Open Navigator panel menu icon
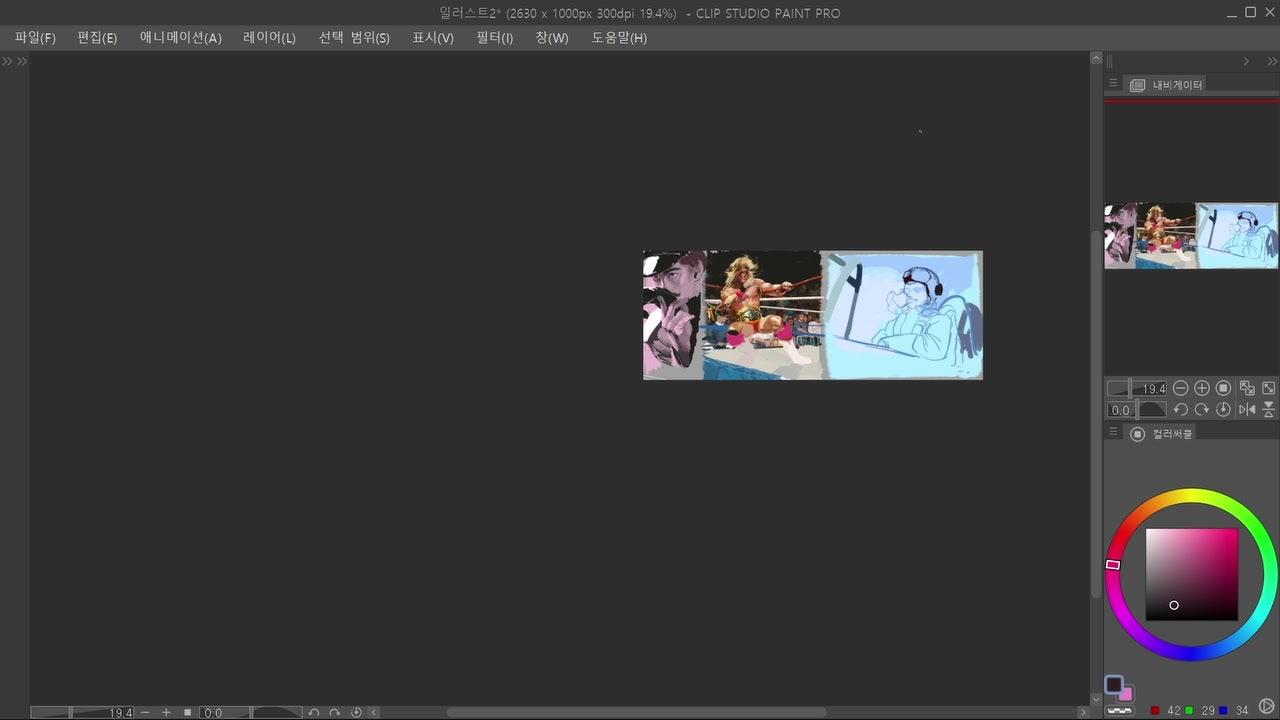1280x720 pixels. coord(1113,84)
